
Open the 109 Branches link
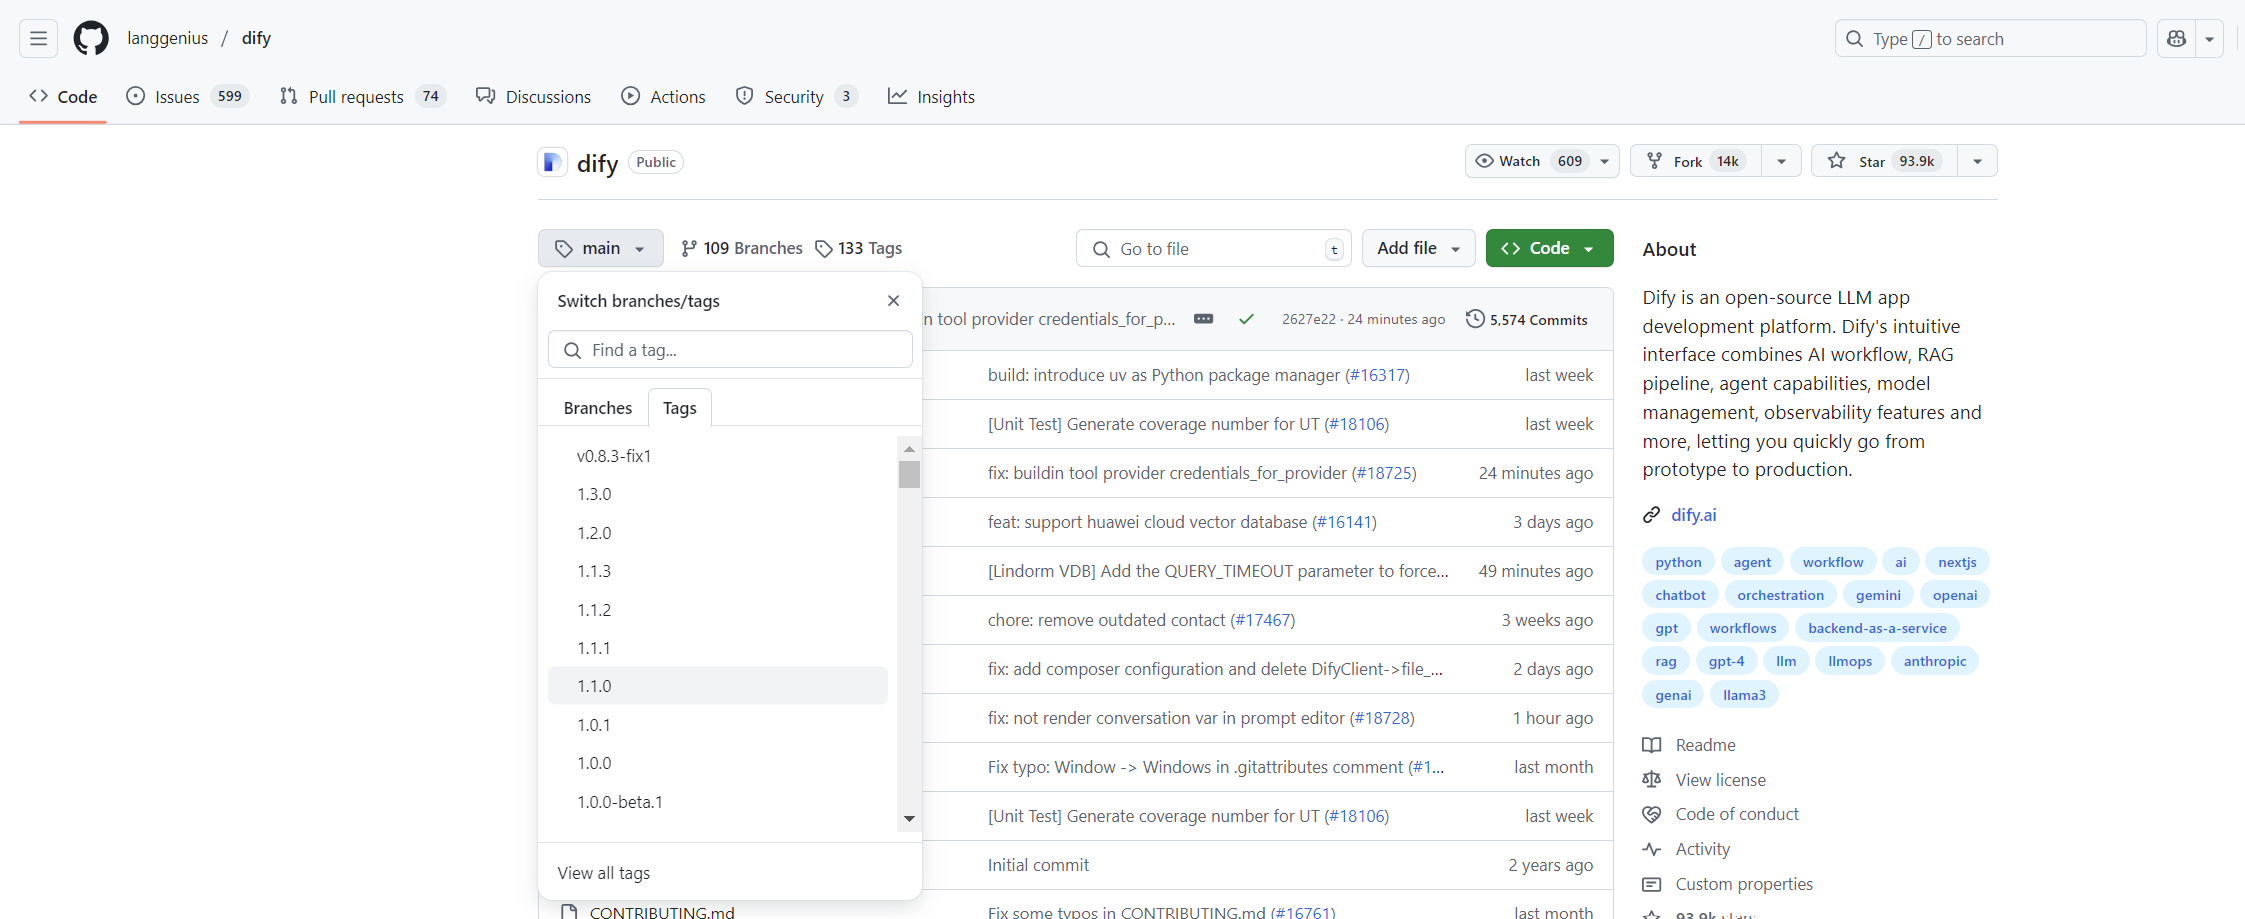click(741, 248)
